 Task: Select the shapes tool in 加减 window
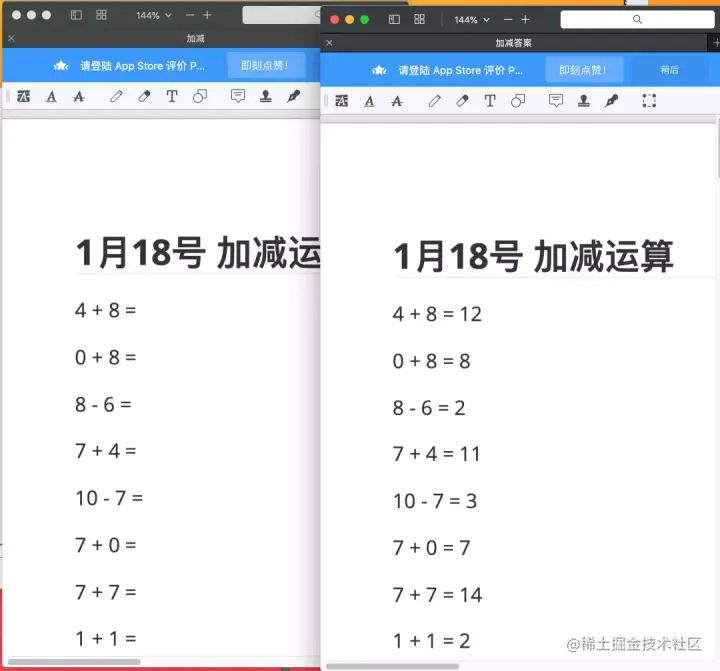200,96
